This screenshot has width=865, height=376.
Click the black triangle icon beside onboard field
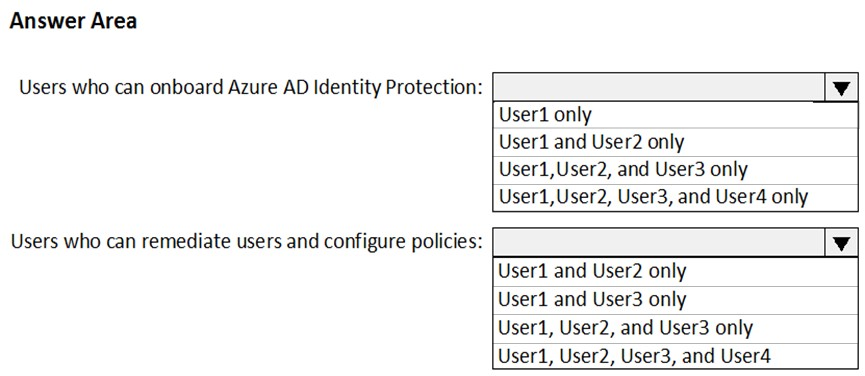tap(841, 89)
